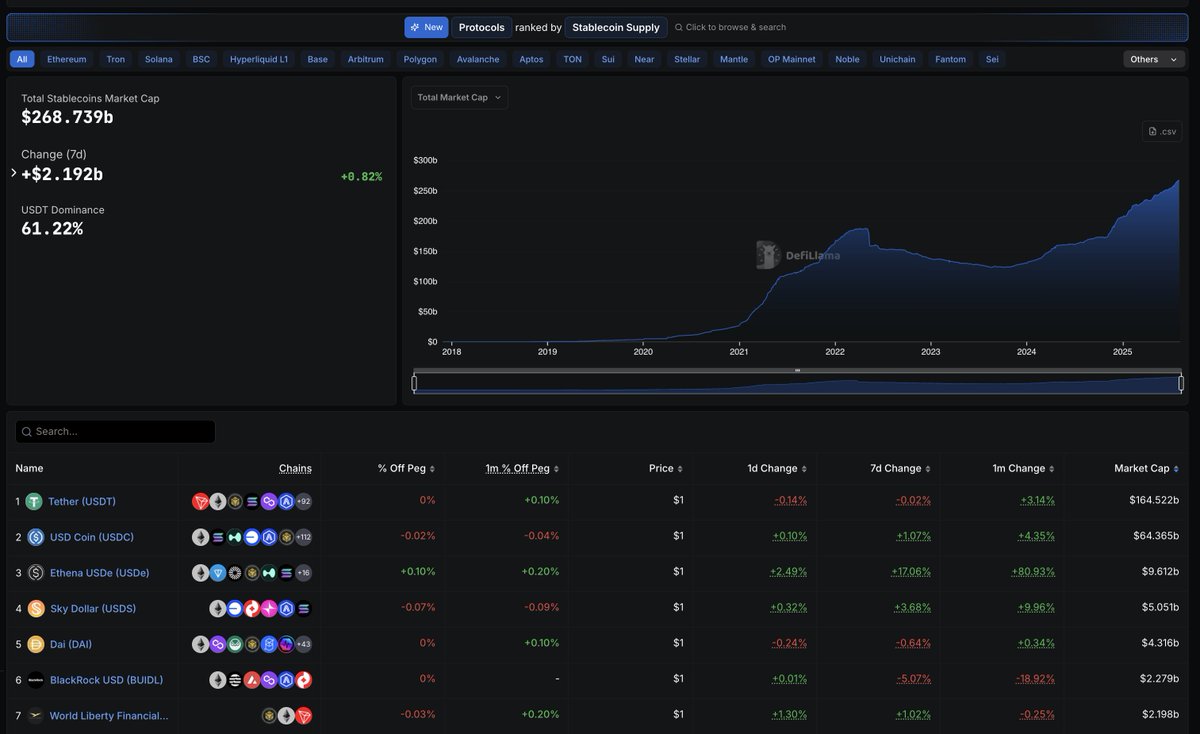Sort table by 1m % Off Peg
The height and width of the screenshot is (734, 1200).
click(x=522, y=468)
